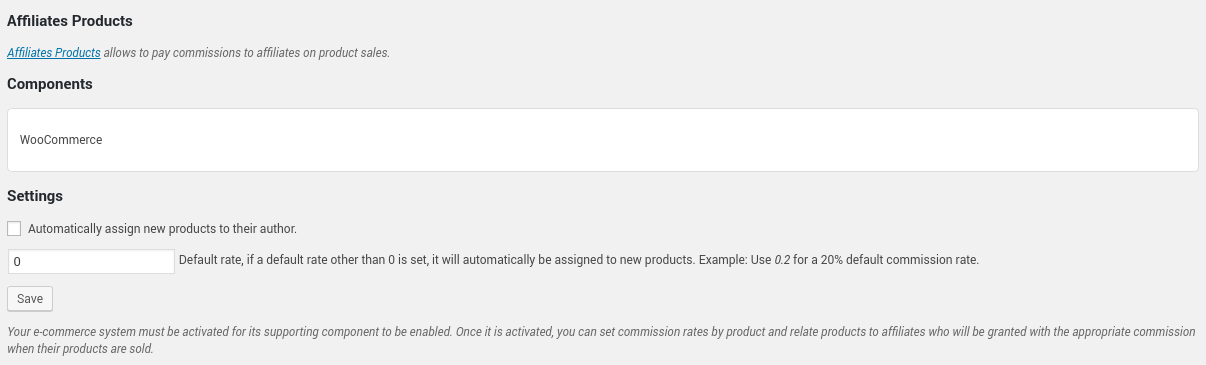
Task: Open the Affiliates Products link
Action: (x=54, y=53)
